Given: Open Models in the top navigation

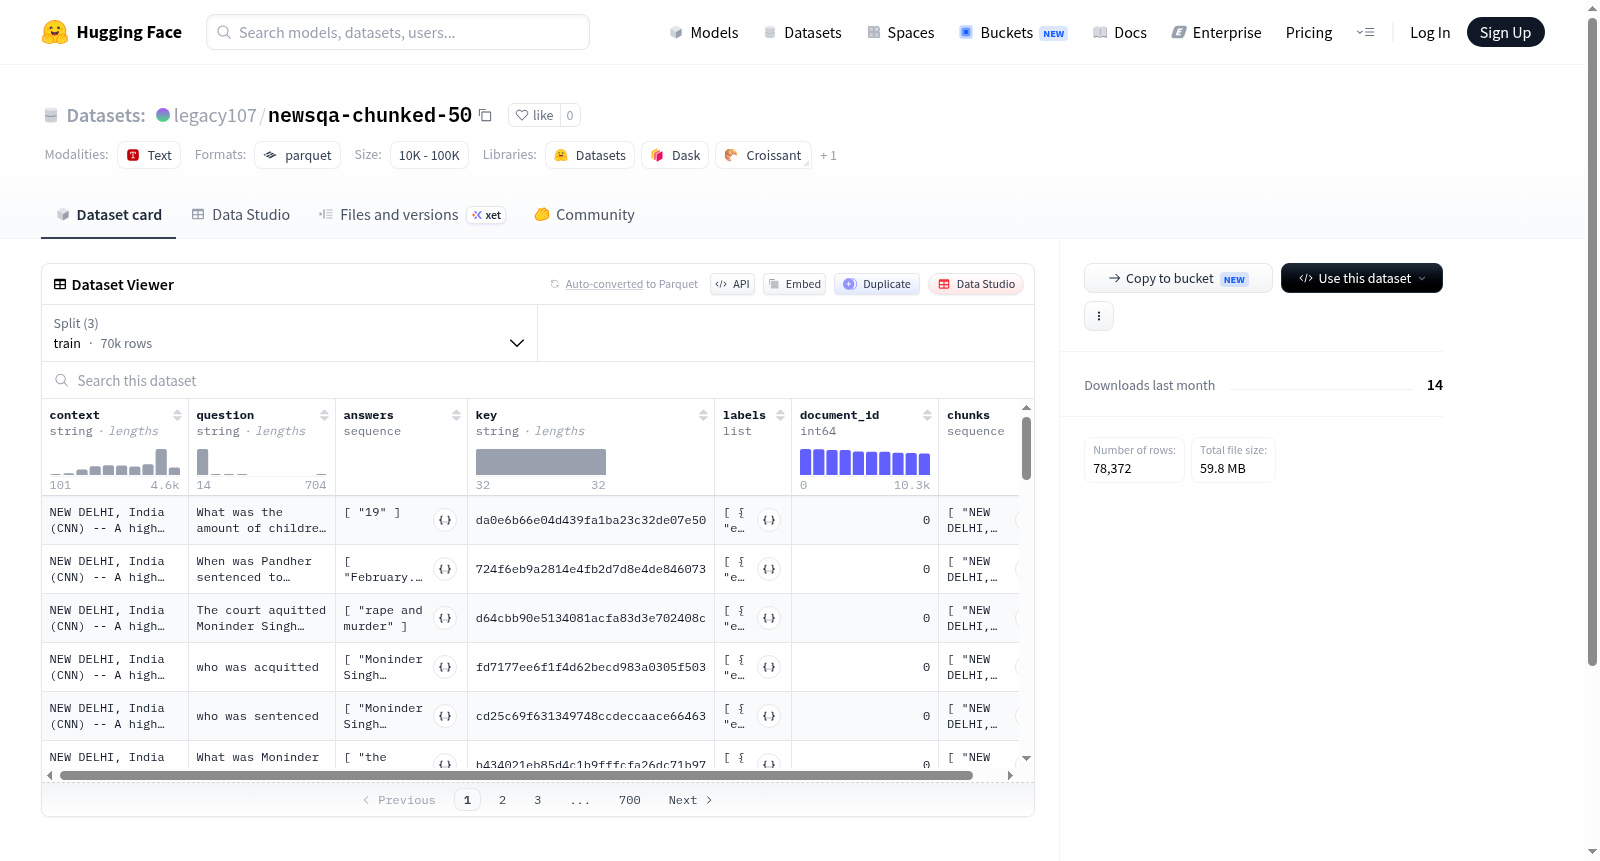Looking at the screenshot, I should 704,32.
